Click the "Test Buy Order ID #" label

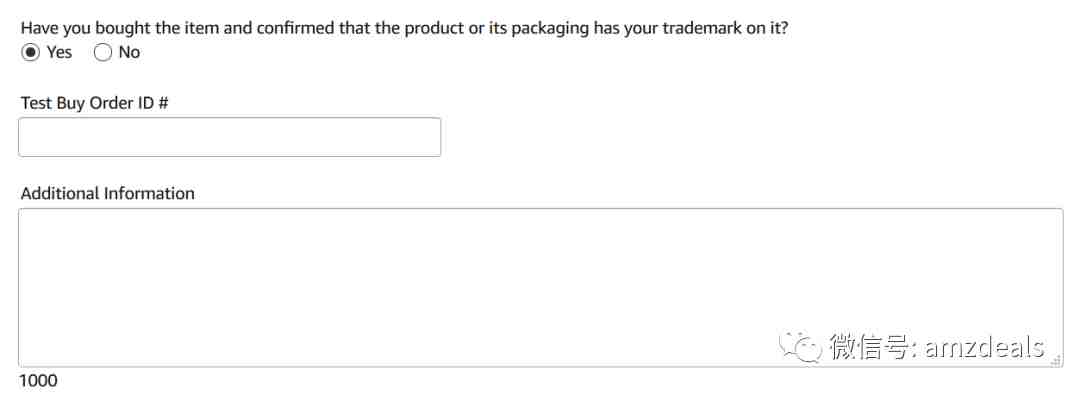pyautogui.click(x=94, y=103)
